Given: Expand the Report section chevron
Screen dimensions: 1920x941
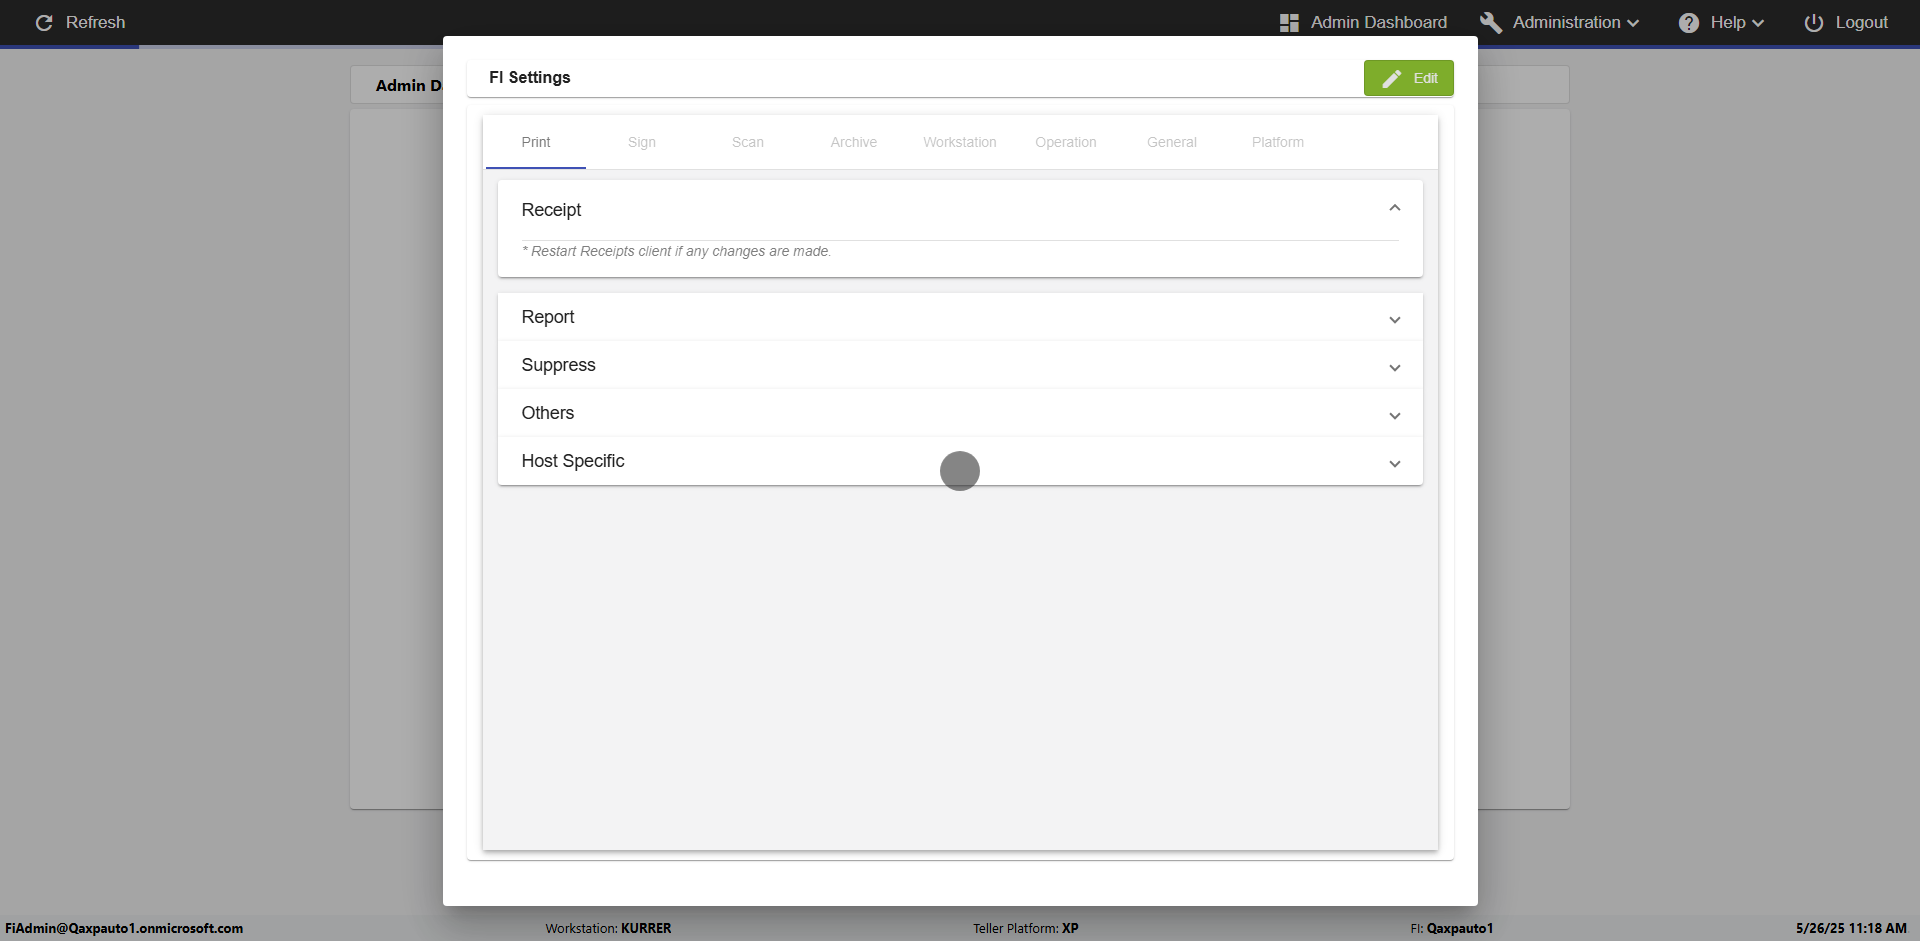Looking at the screenshot, I should [x=1395, y=320].
